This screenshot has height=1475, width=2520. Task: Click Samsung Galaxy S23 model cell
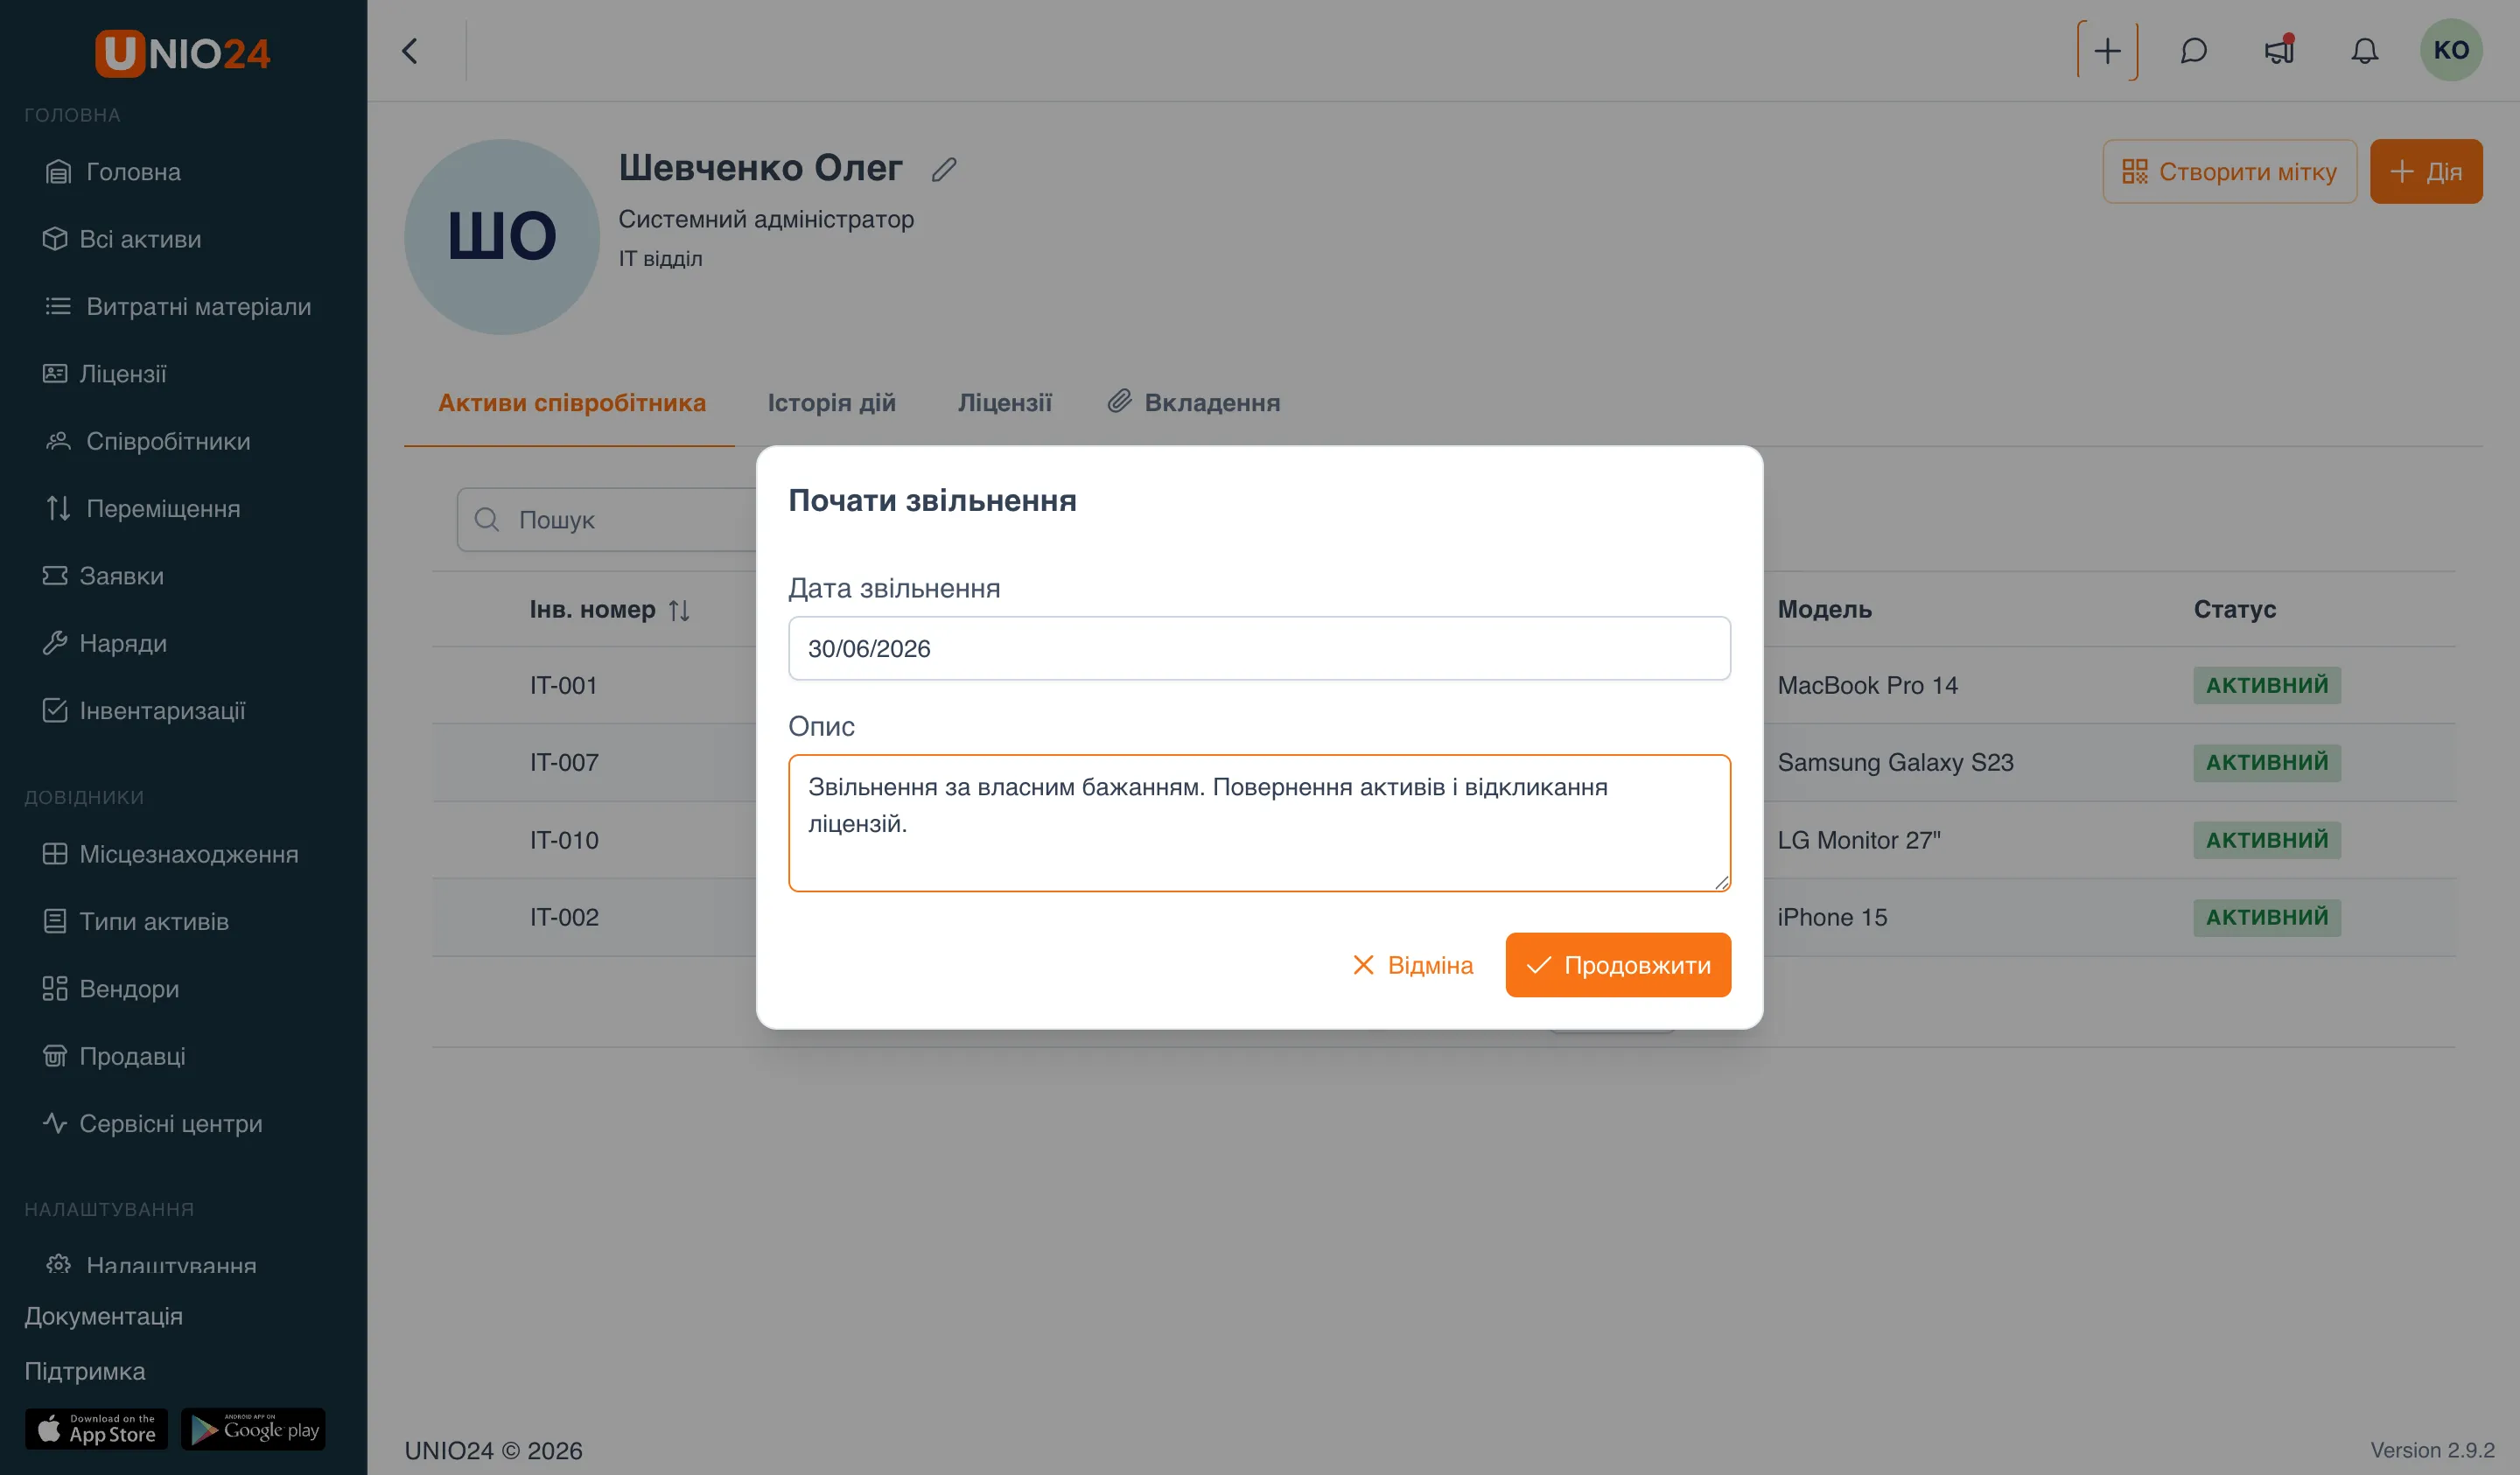point(1895,762)
